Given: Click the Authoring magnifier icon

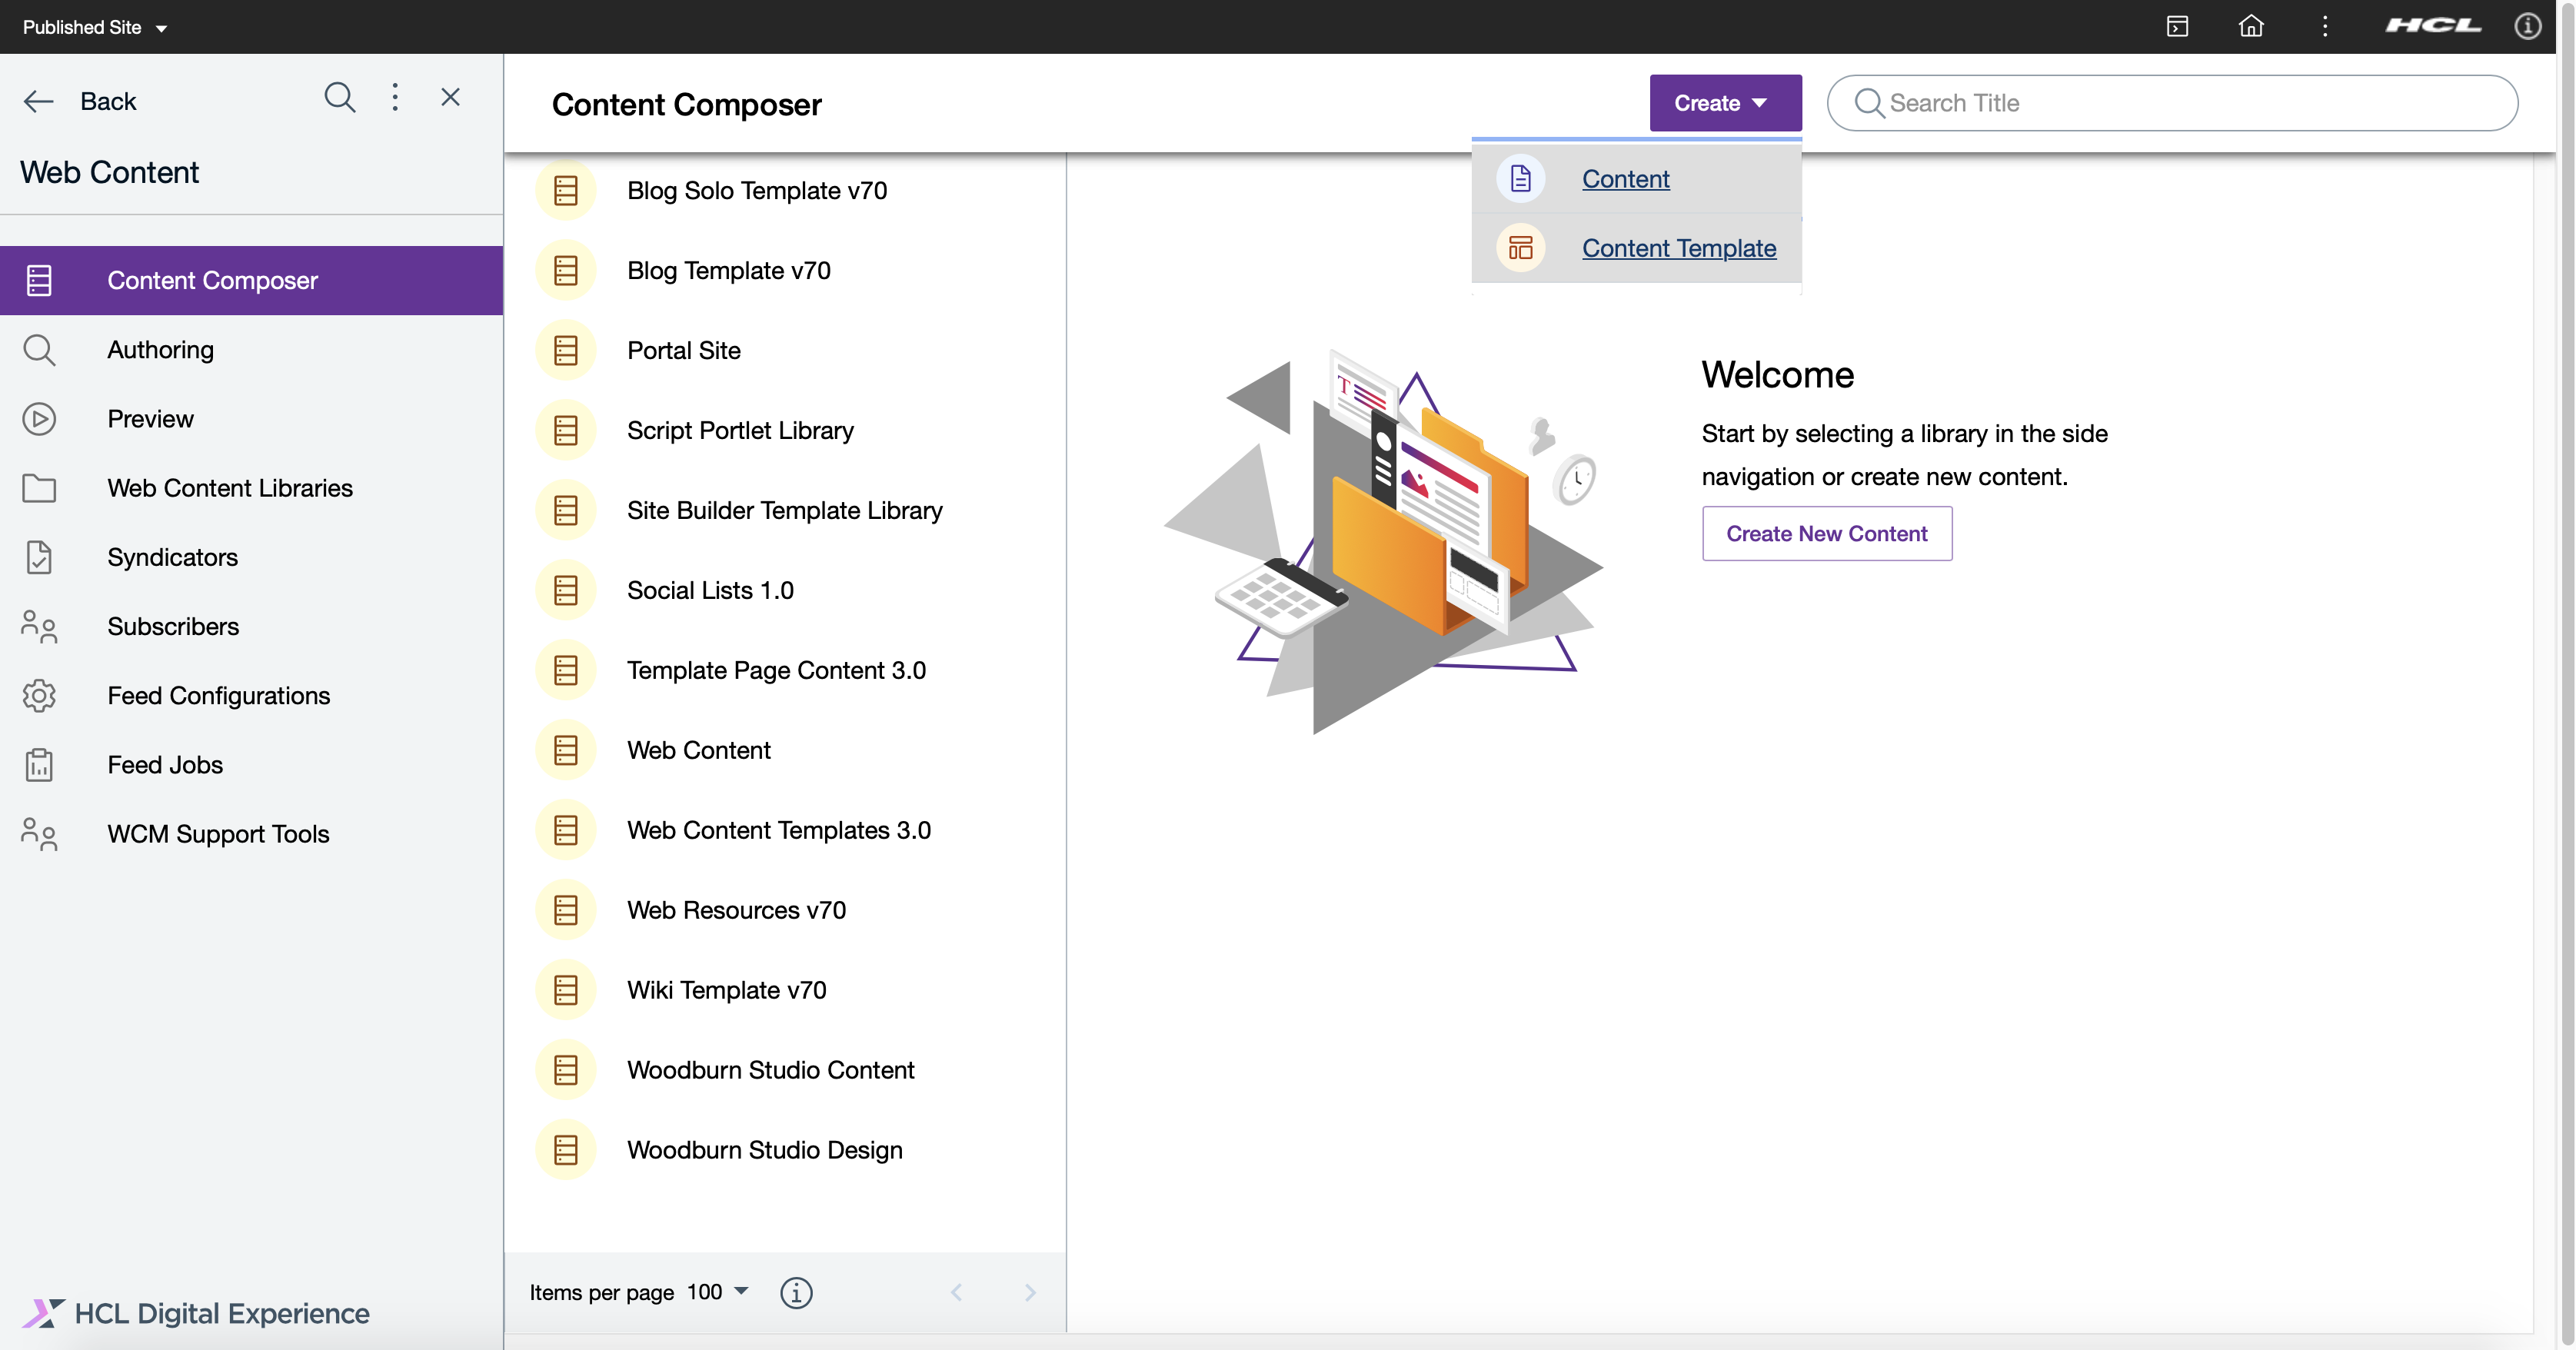Looking at the screenshot, I should click(39, 350).
